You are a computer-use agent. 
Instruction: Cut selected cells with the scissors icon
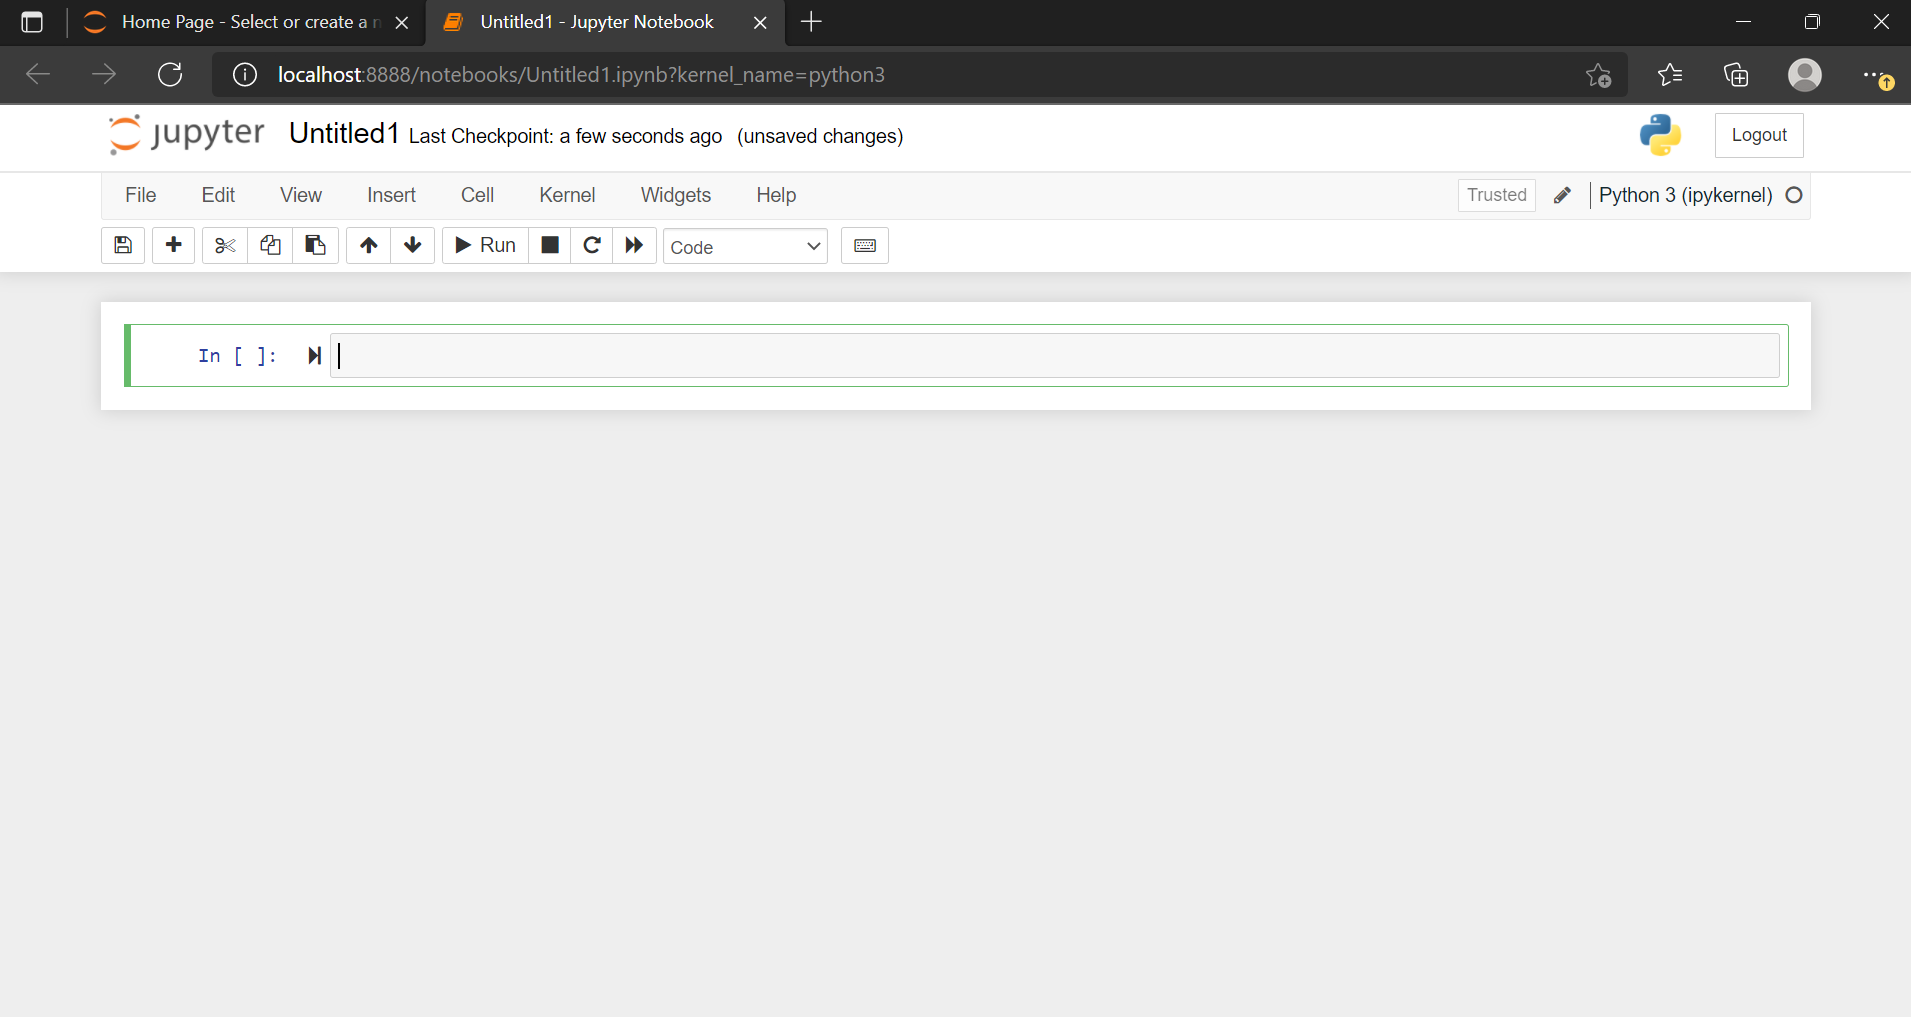225,245
